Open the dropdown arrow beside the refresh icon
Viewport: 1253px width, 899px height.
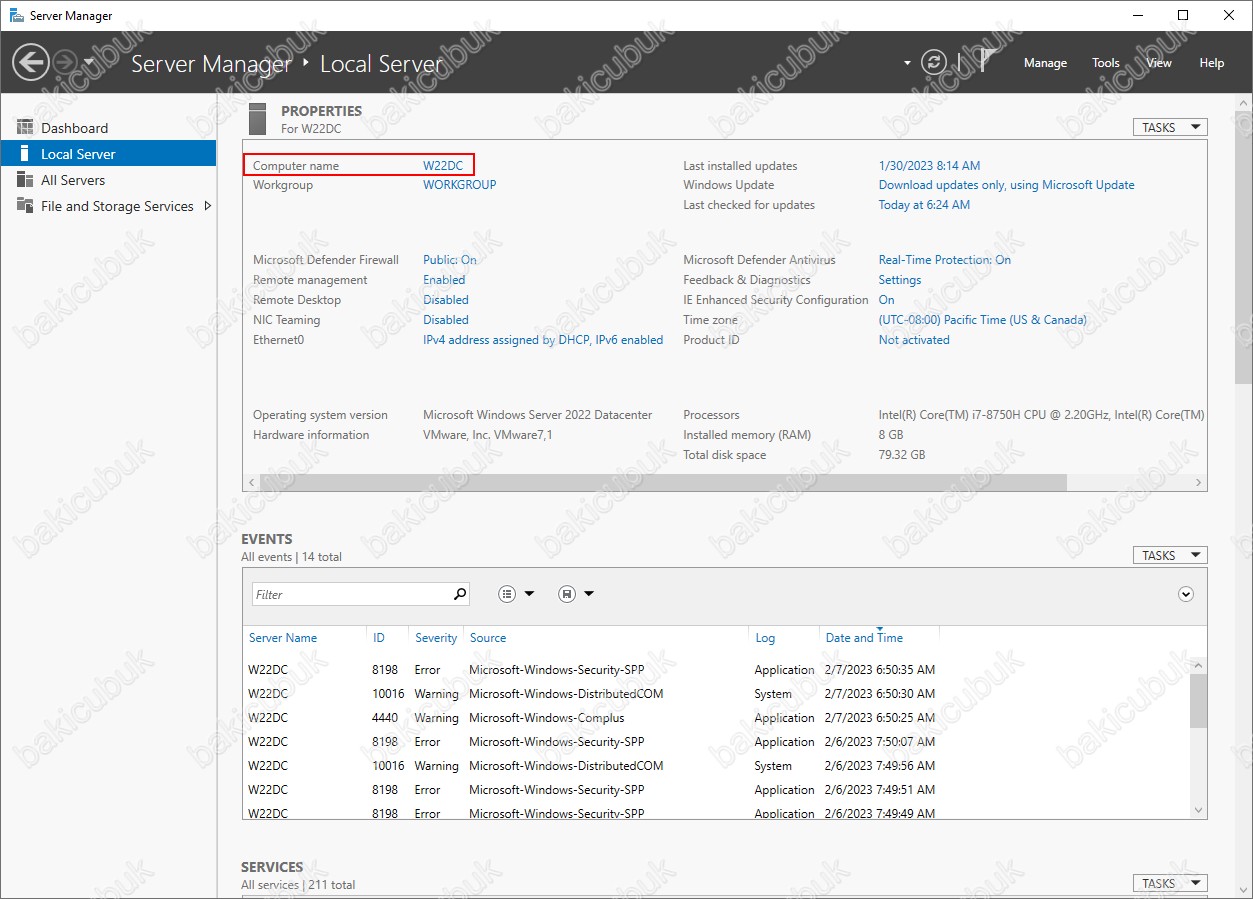tap(907, 63)
